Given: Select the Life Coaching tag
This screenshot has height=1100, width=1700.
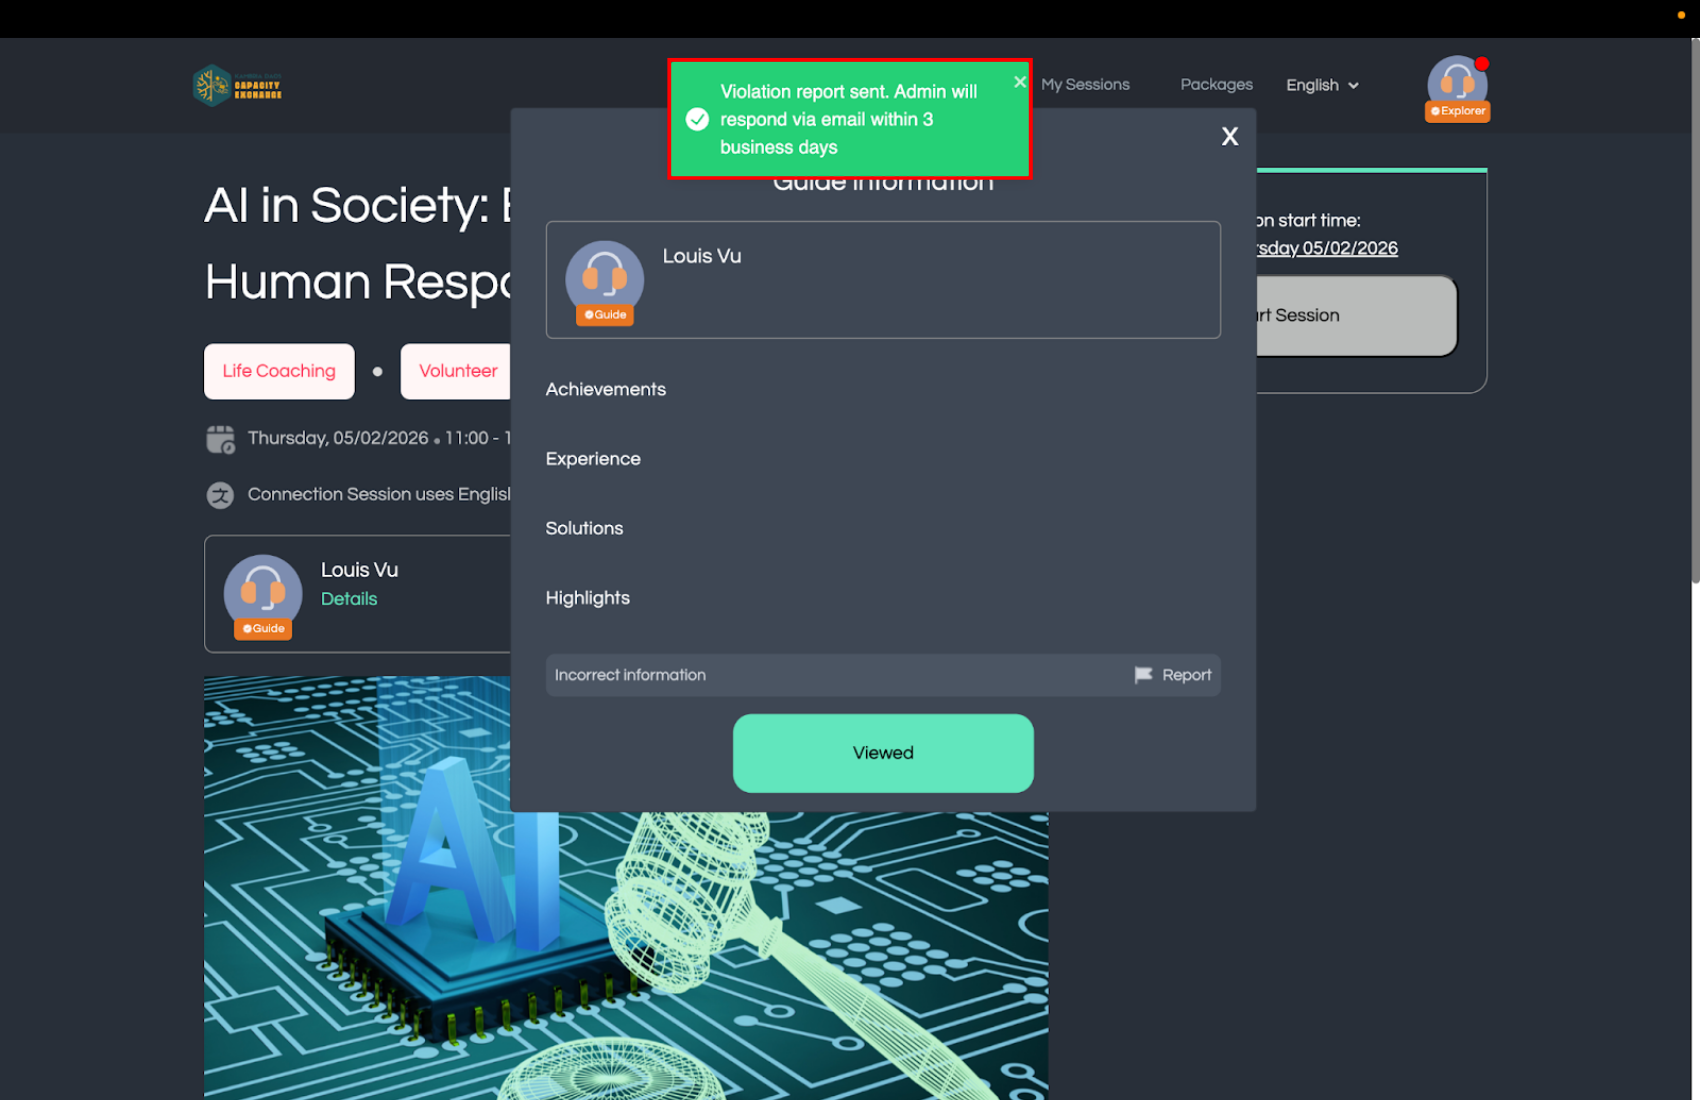Looking at the screenshot, I should point(279,371).
